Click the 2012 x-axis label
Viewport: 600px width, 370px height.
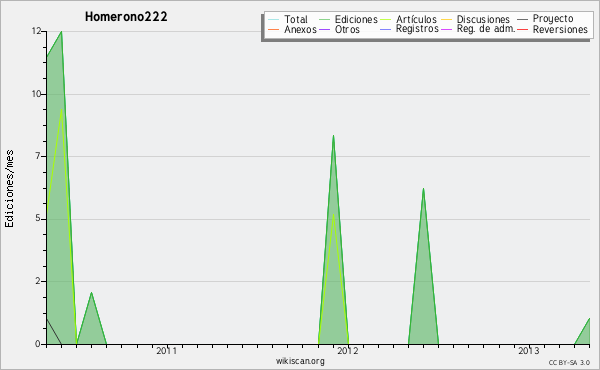pyautogui.click(x=347, y=350)
